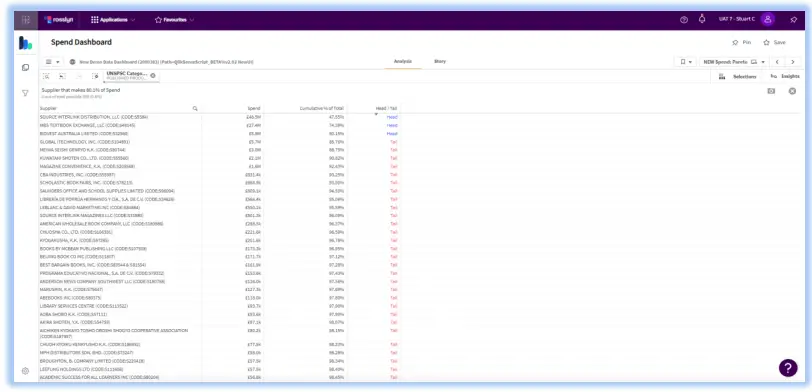Open the Applications dropdown menu
The height and width of the screenshot is (392, 812).
(x=113, y=20)
